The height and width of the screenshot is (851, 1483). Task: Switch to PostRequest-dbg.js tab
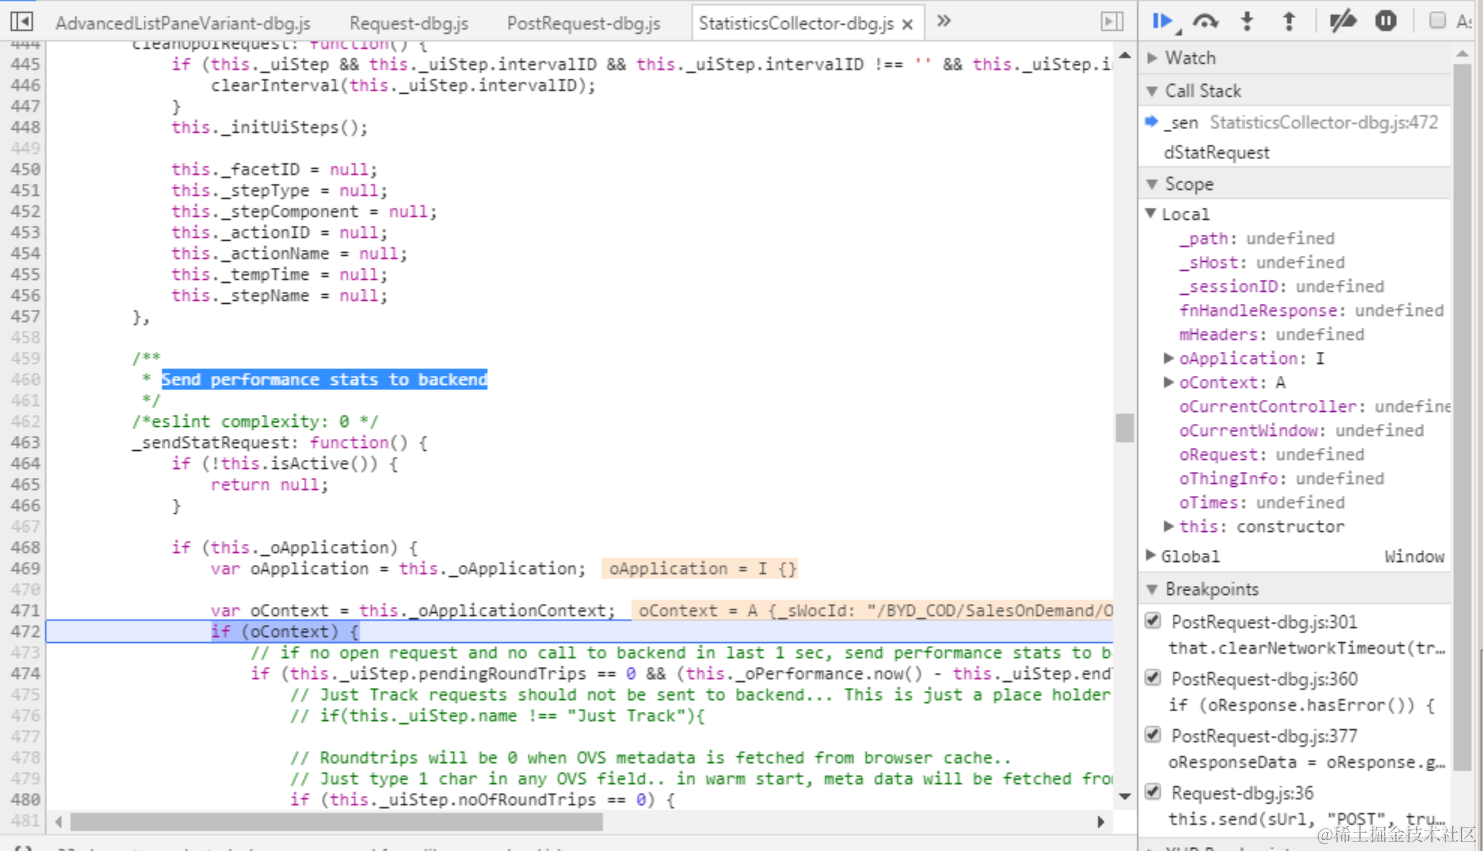pyautogui.click(x=584, y=22)
